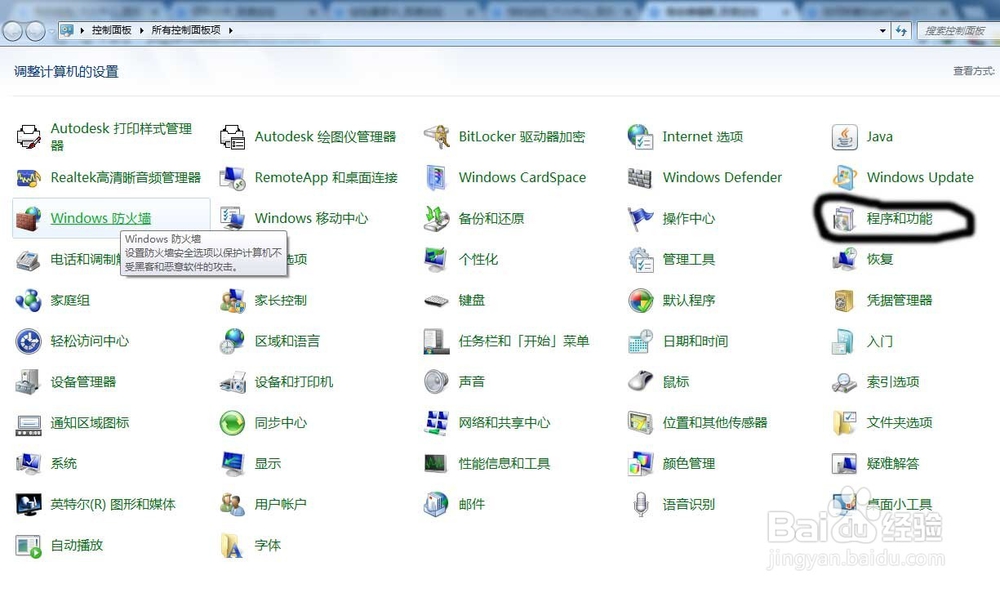Image resolution: width=1000 pixels, height=593 pixels.
Task: Click the Back navigation button
Action: [x=13, y=30]
